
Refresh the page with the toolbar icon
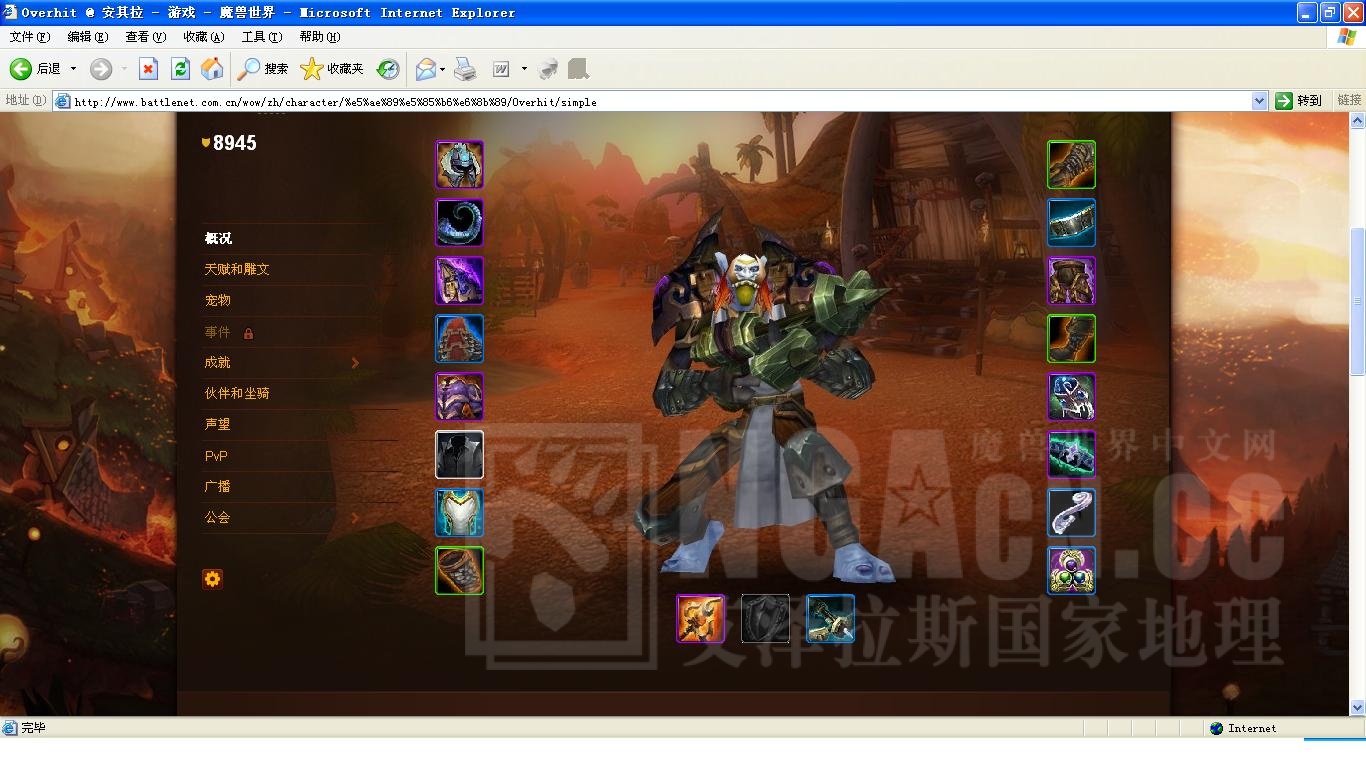180,68
